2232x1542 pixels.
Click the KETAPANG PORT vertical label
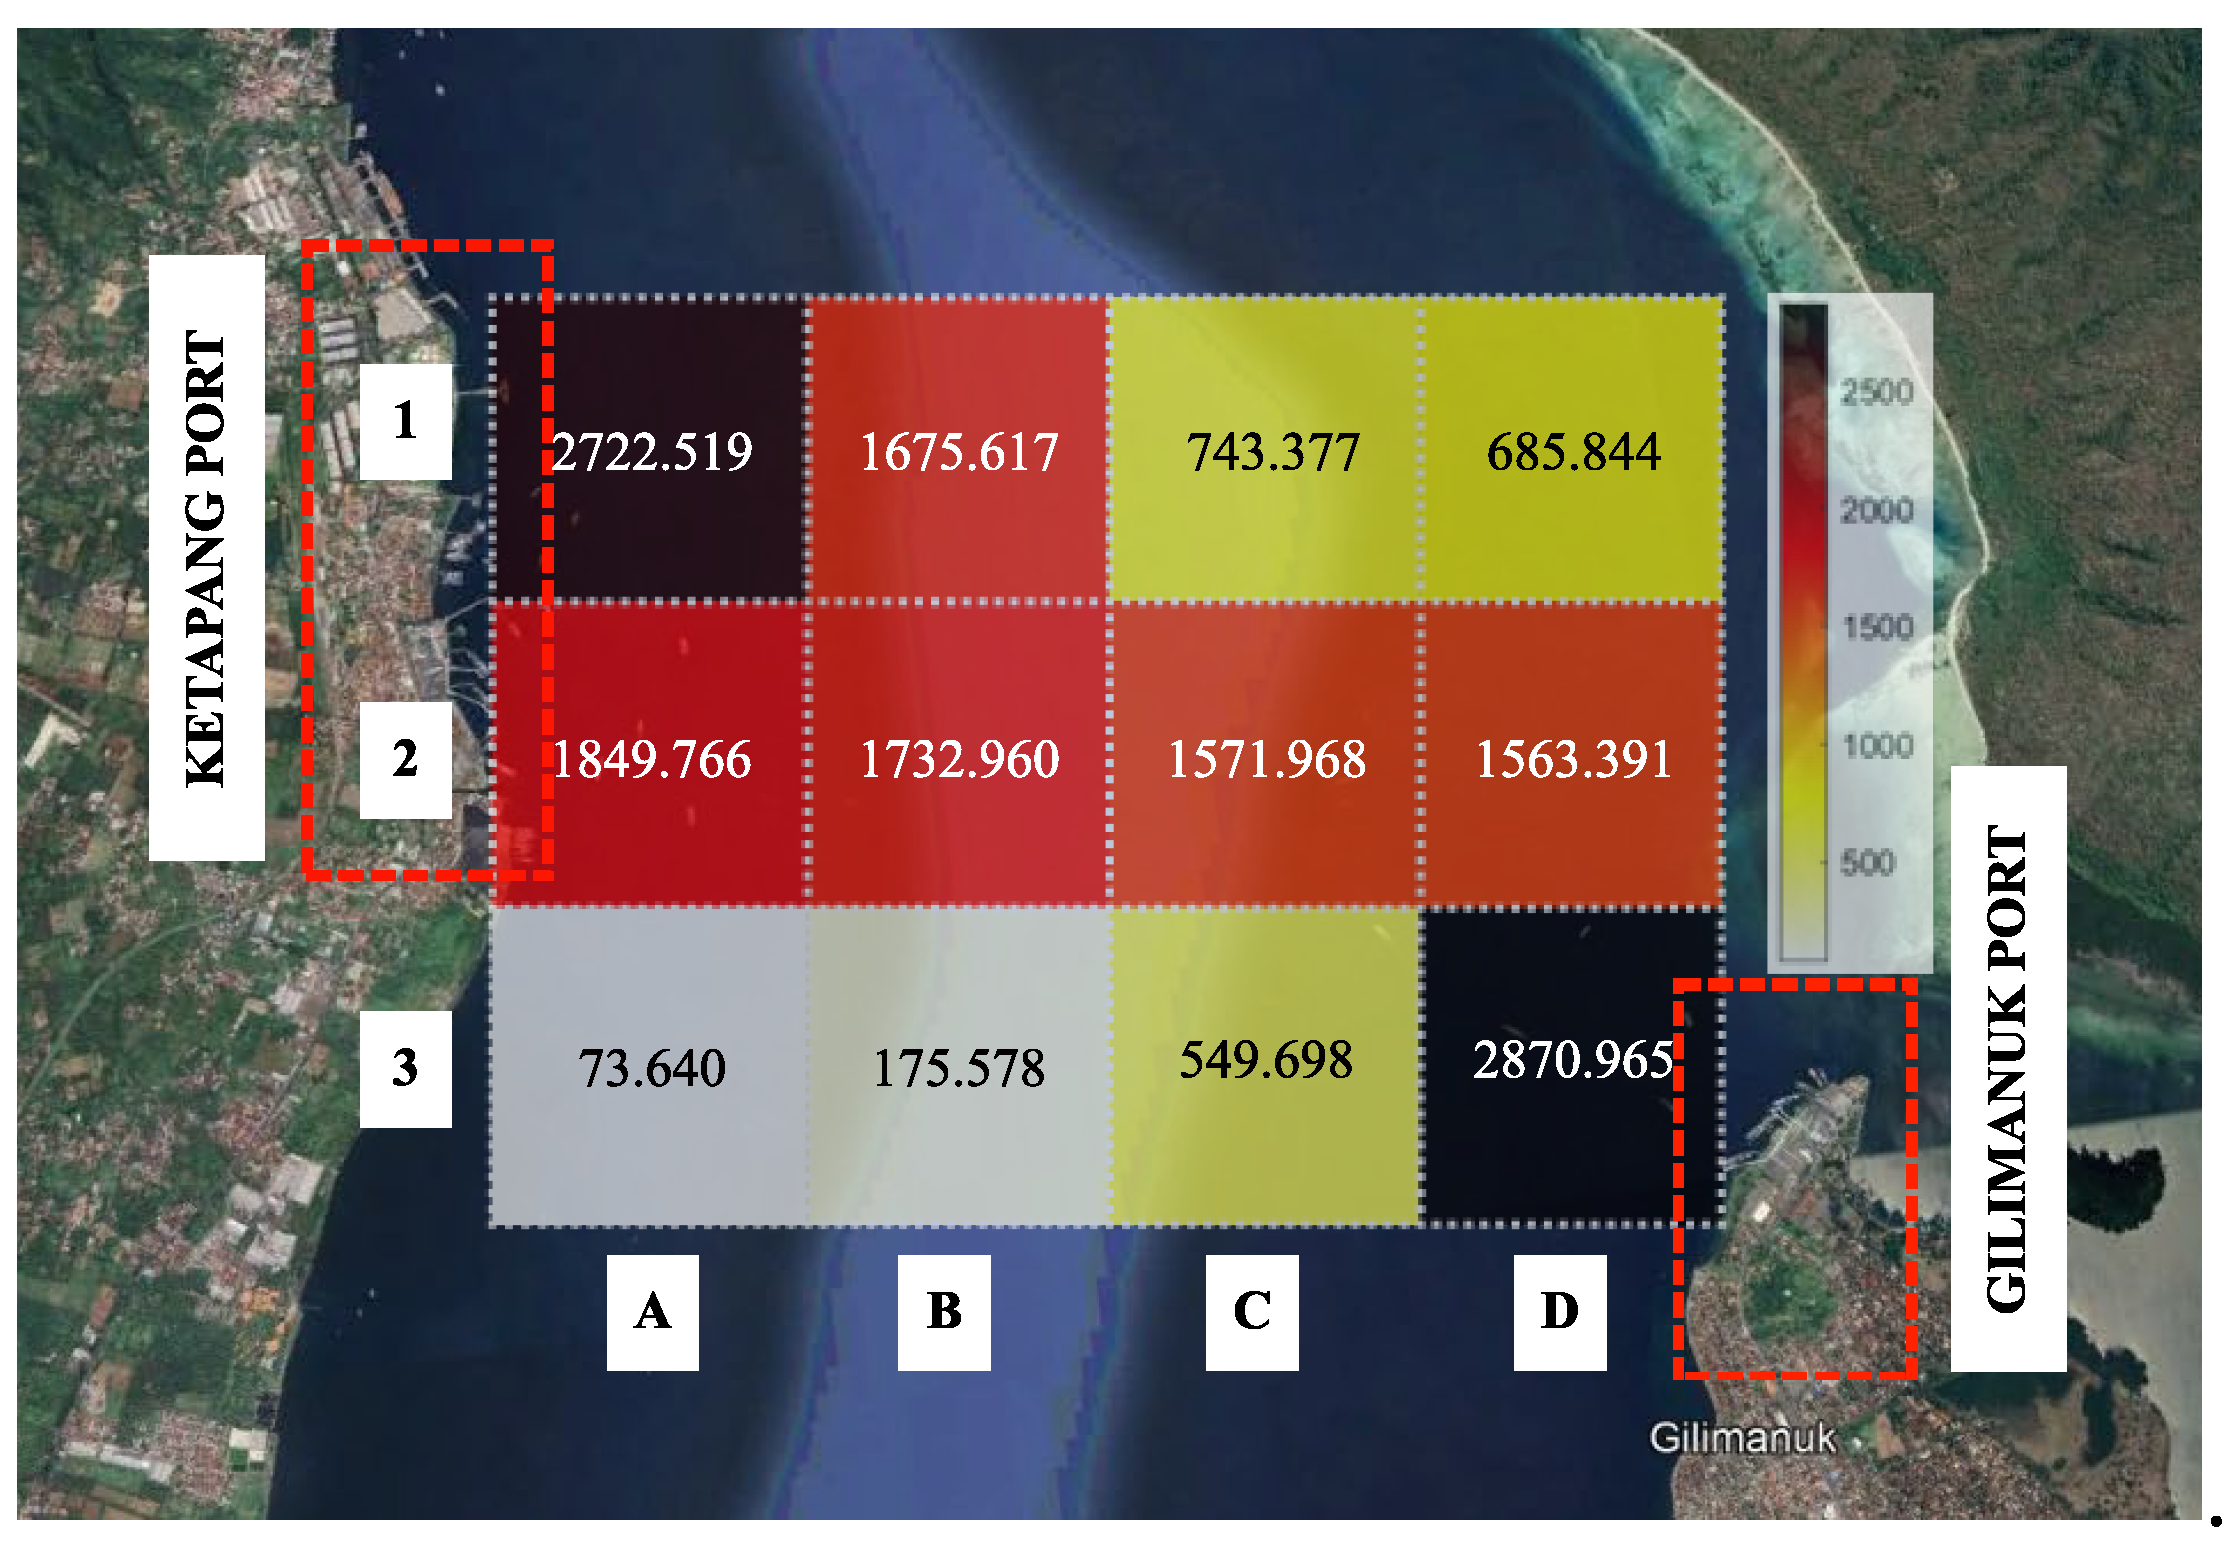[207, 557]
